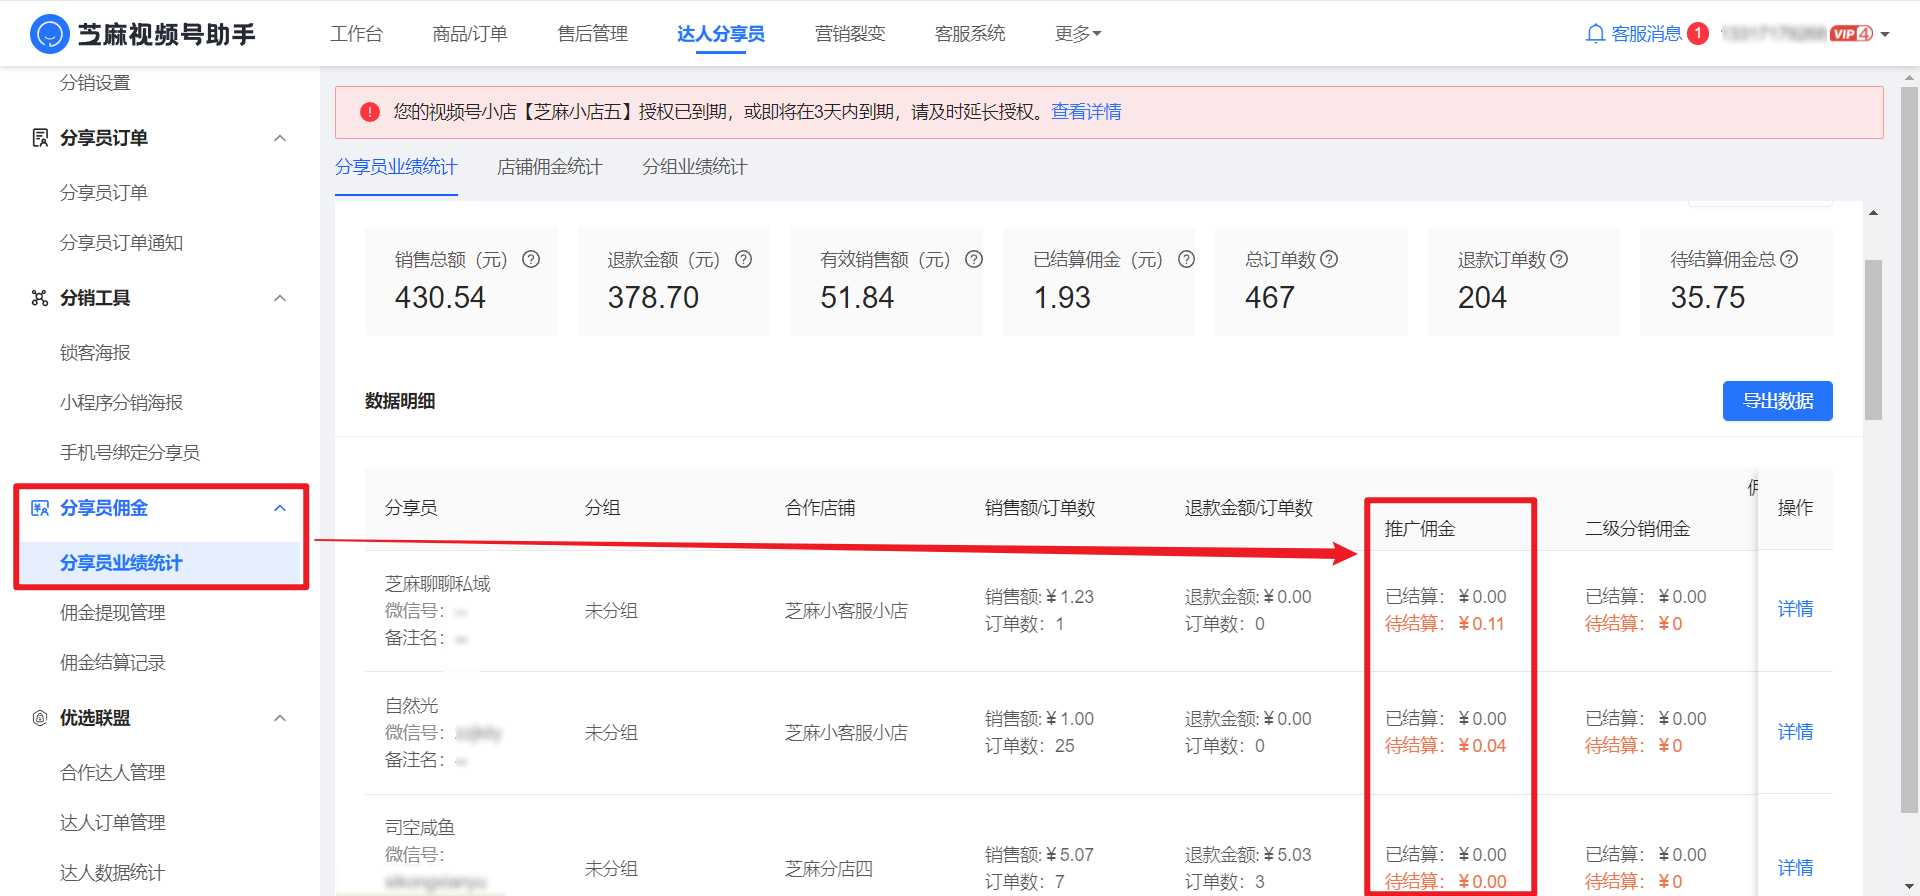Click the 导出数据 button
The image size is (1920, 896).
(x=1778, y=401)
